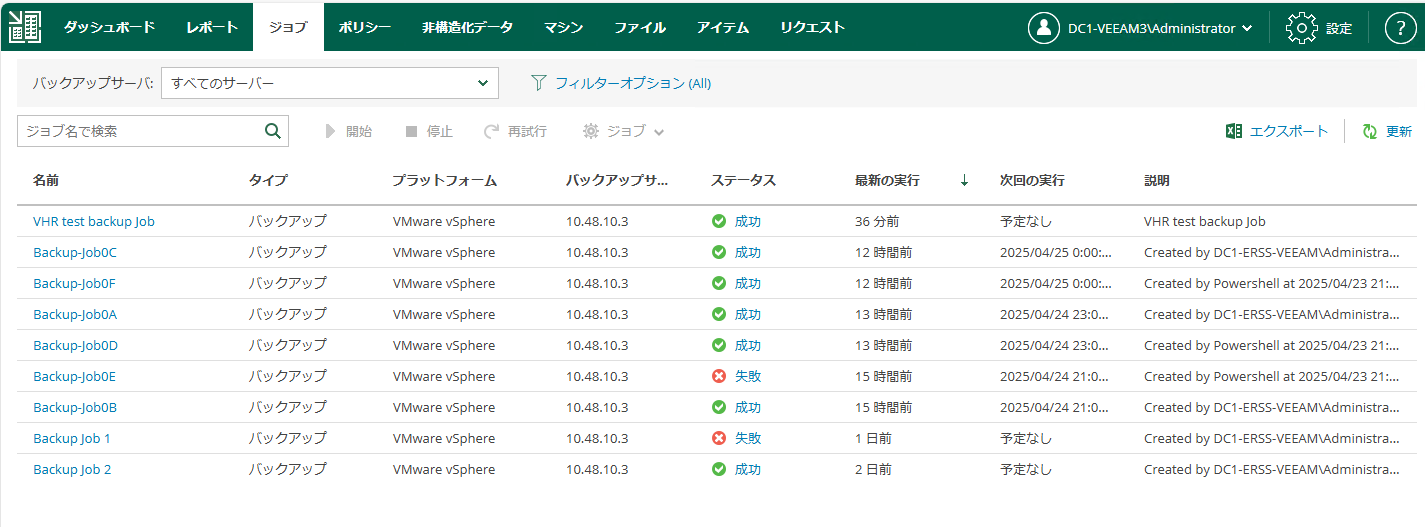
Task: Sort by the プラットフォーム column header
Action: (x=444, y=181)
